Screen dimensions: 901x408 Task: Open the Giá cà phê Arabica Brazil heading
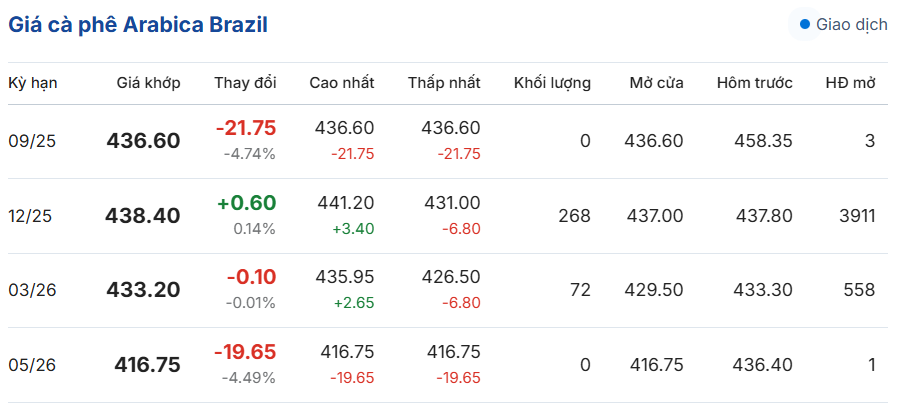[x=138, y=25]
